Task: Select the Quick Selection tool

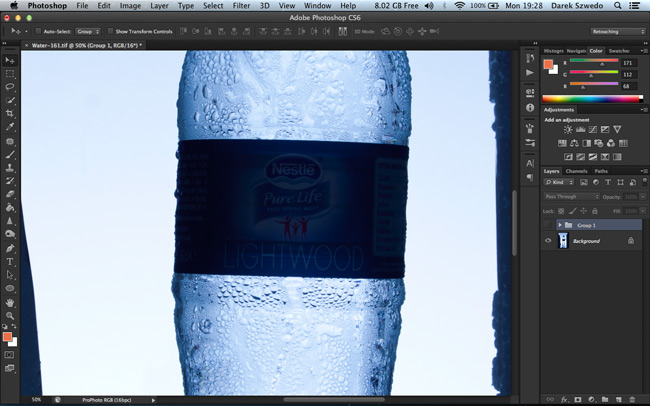Action: coord(10,100)
